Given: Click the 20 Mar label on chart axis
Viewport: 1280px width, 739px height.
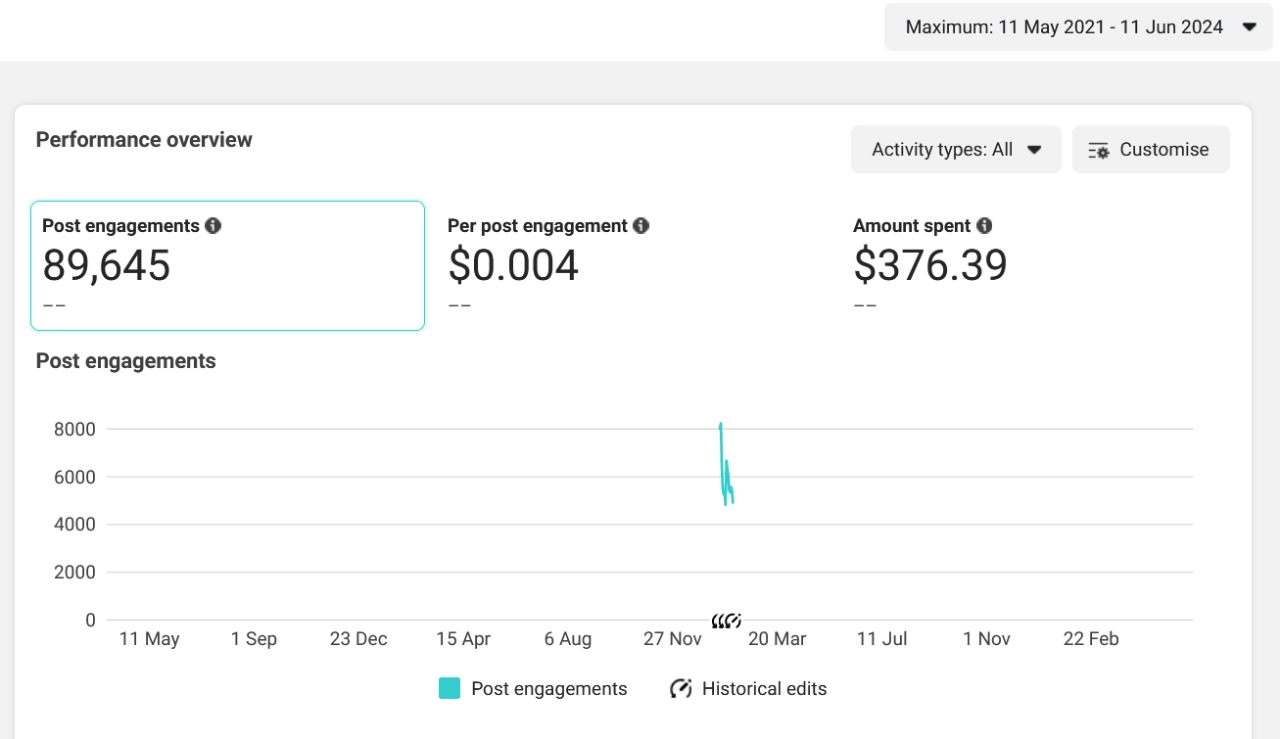Looking at the screenshot, I should point(777,639).
